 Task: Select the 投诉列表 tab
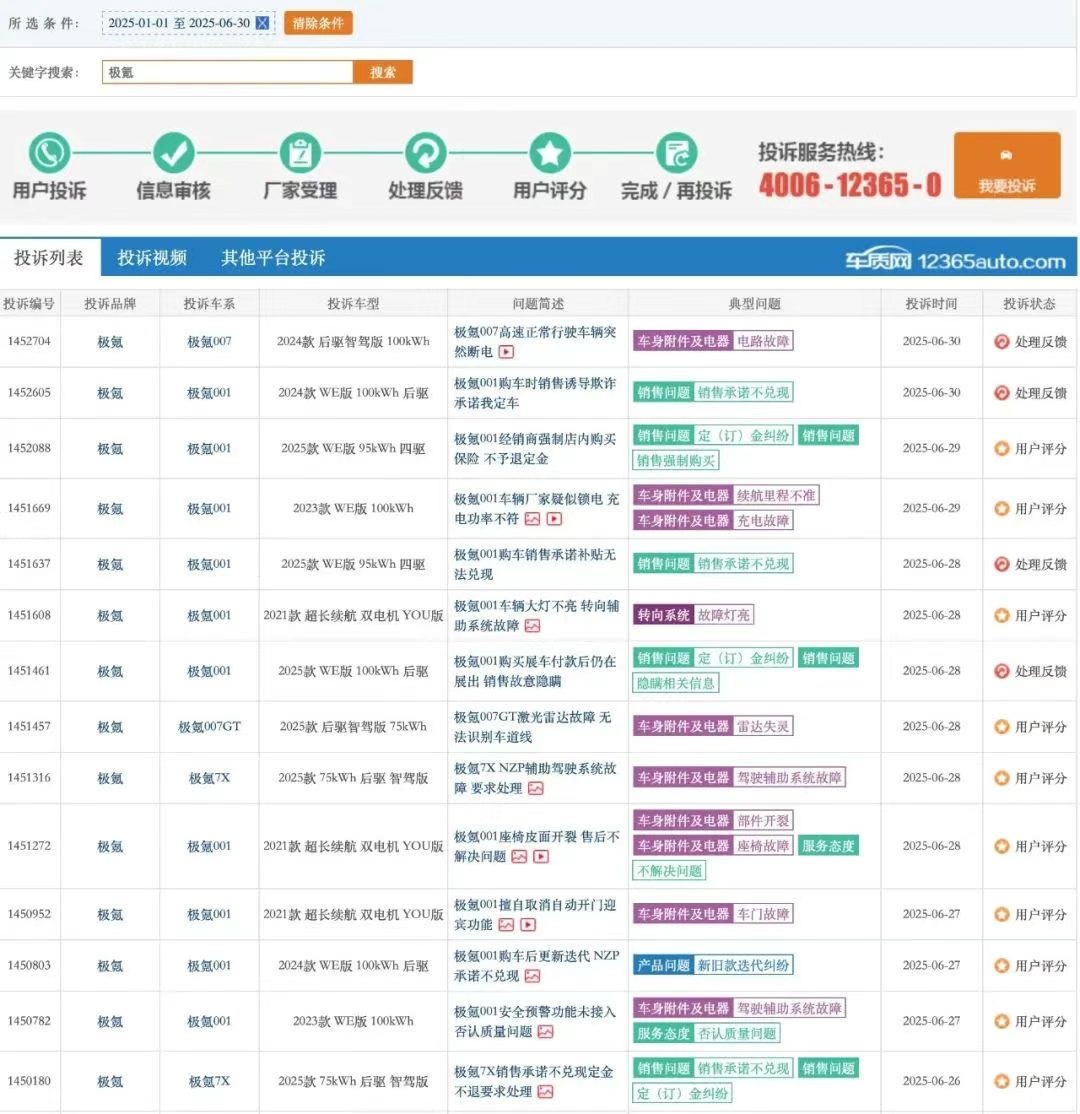click(x=49, y=257)
